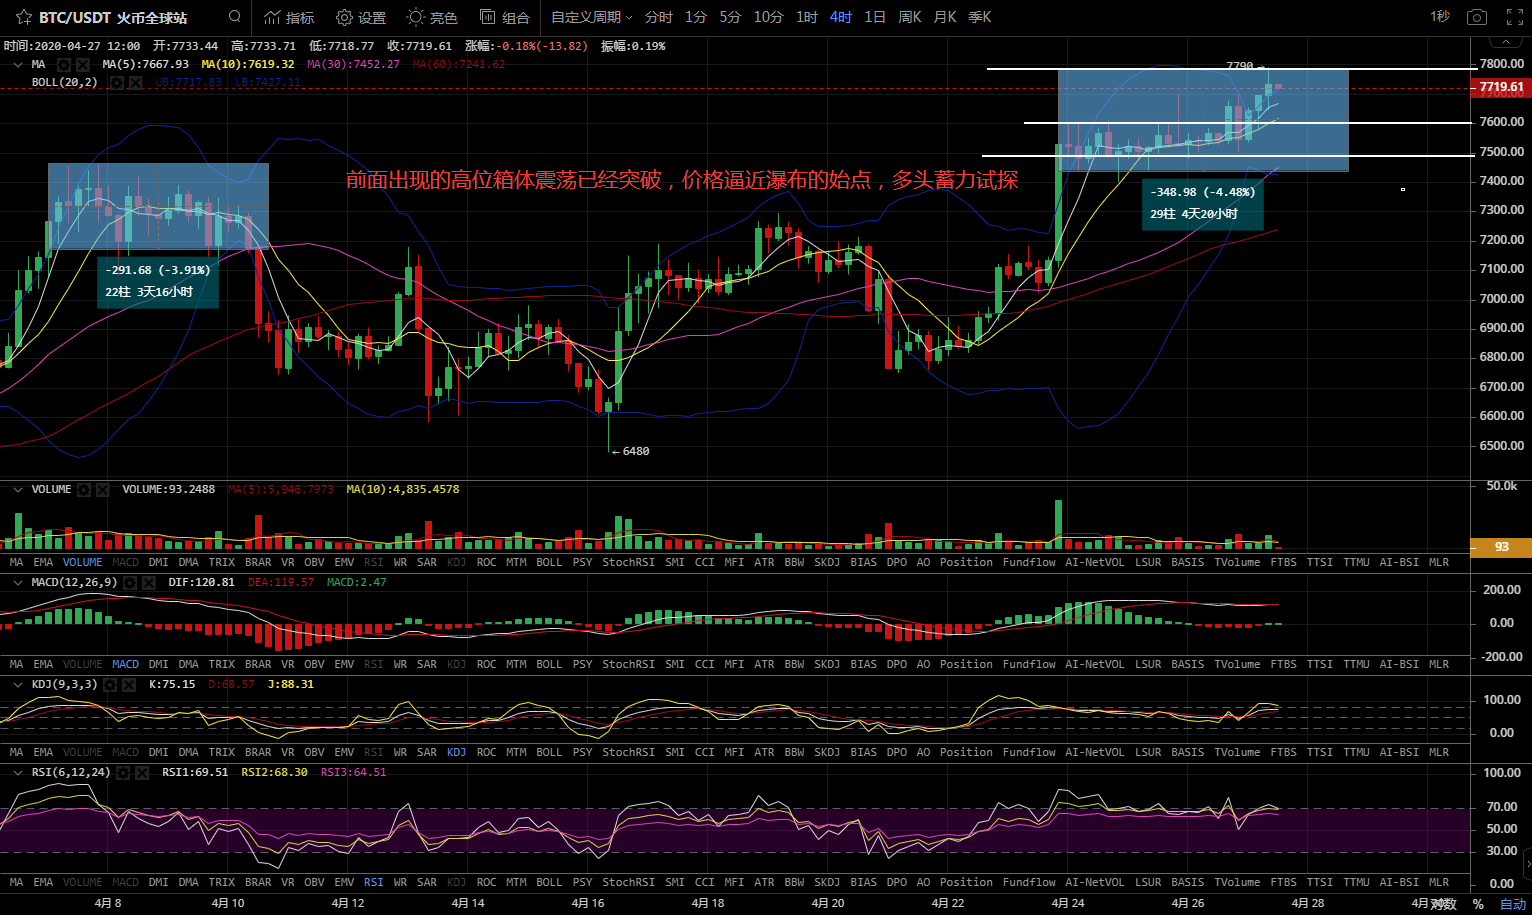This screenshot has width=1532, height=915.
Task: Collapse the KDJ pane
Action: [x=18, y=685]
